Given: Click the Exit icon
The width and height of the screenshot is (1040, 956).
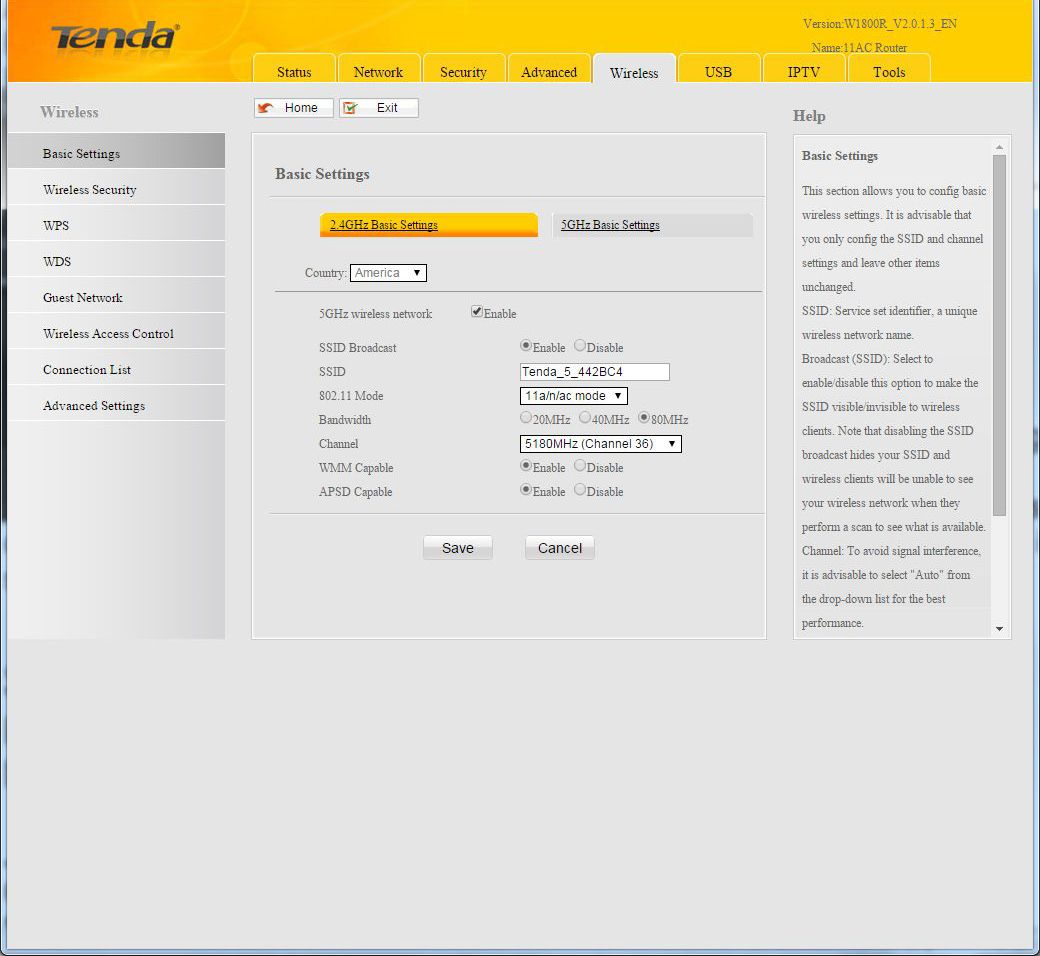Looking at the screenshot, I should (x=351, y=108).
